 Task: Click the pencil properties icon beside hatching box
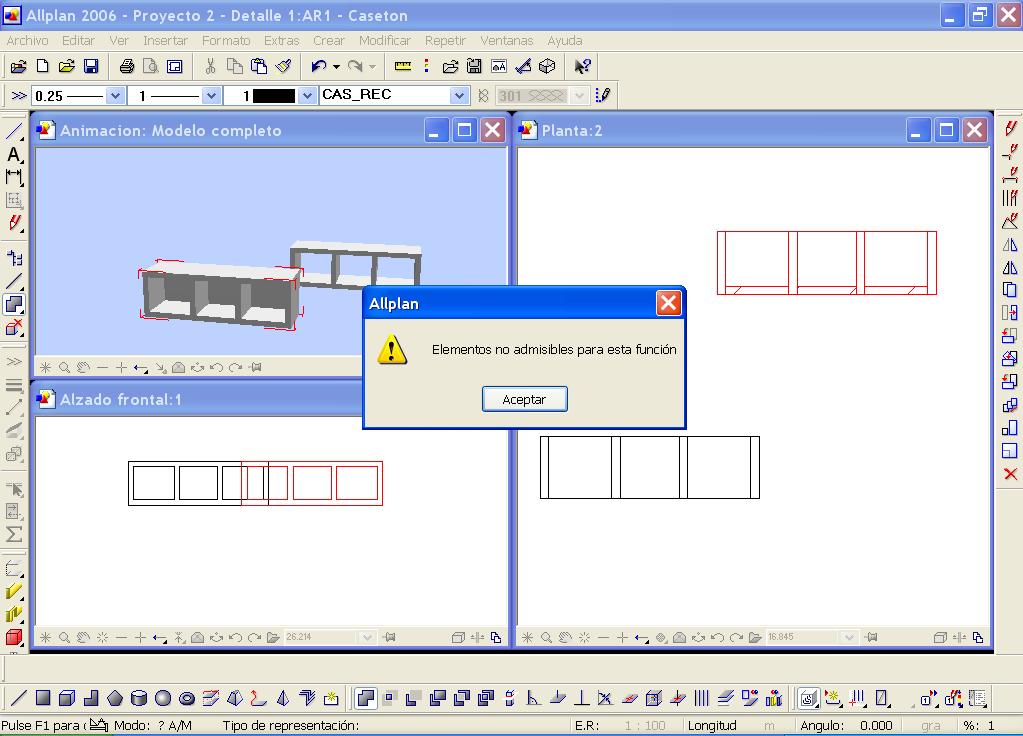(x=603, y=95)
